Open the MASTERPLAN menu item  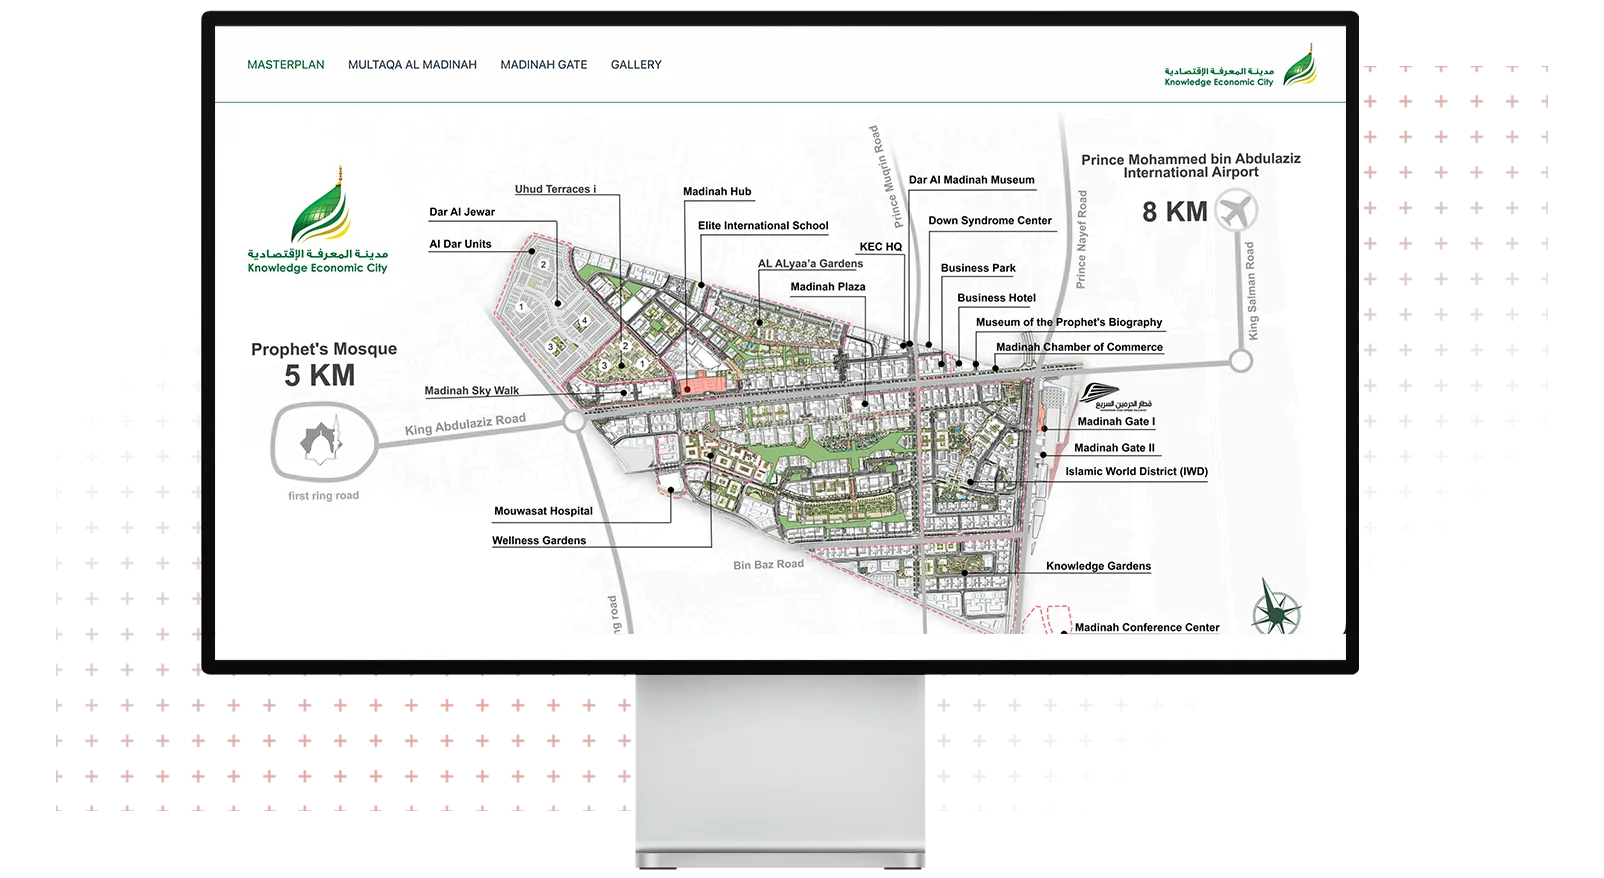pyautogui.click(x=286, y=65)
